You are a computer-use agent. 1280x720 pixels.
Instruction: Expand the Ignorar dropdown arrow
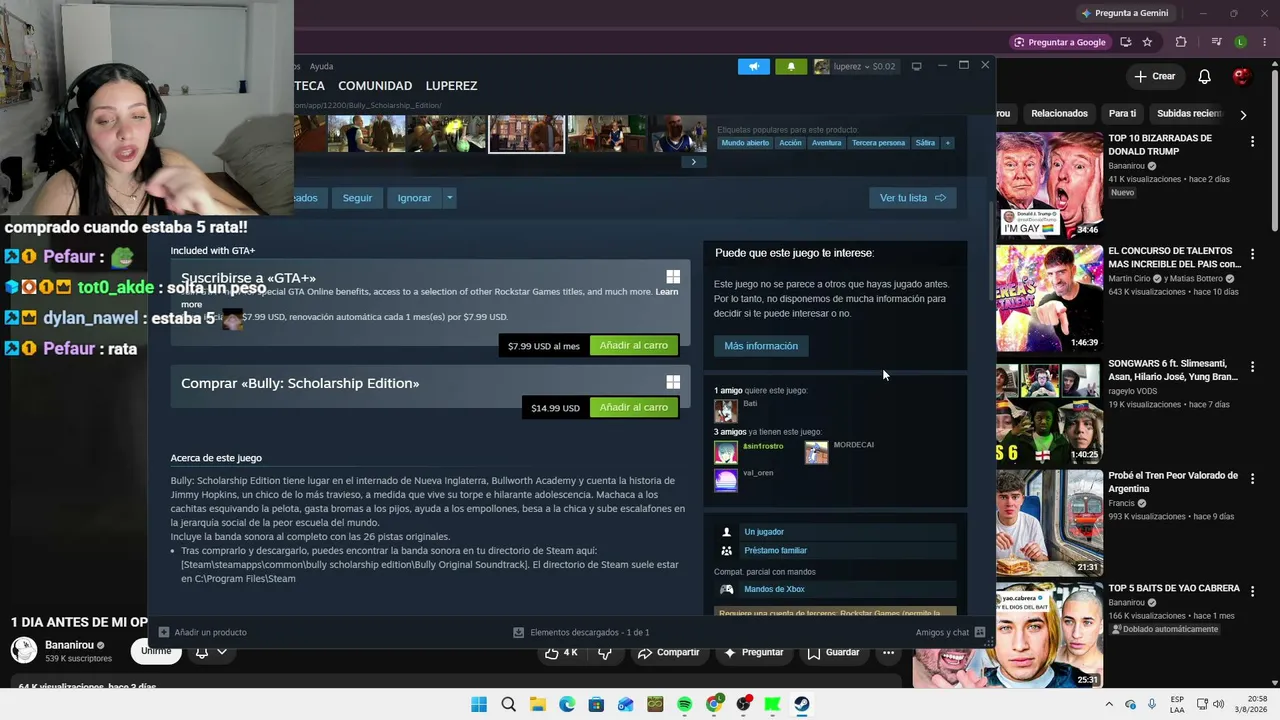click(450, 198)
